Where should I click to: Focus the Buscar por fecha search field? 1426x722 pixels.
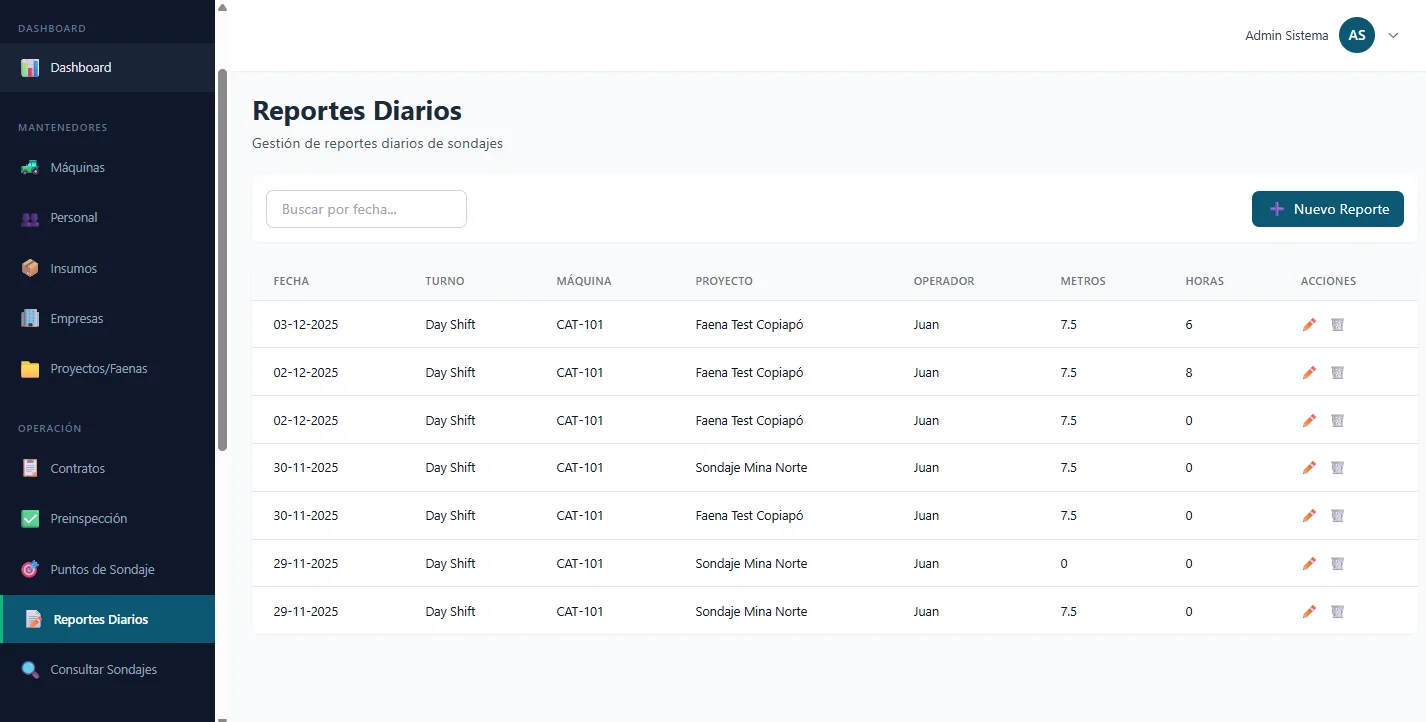pos(366,209)
